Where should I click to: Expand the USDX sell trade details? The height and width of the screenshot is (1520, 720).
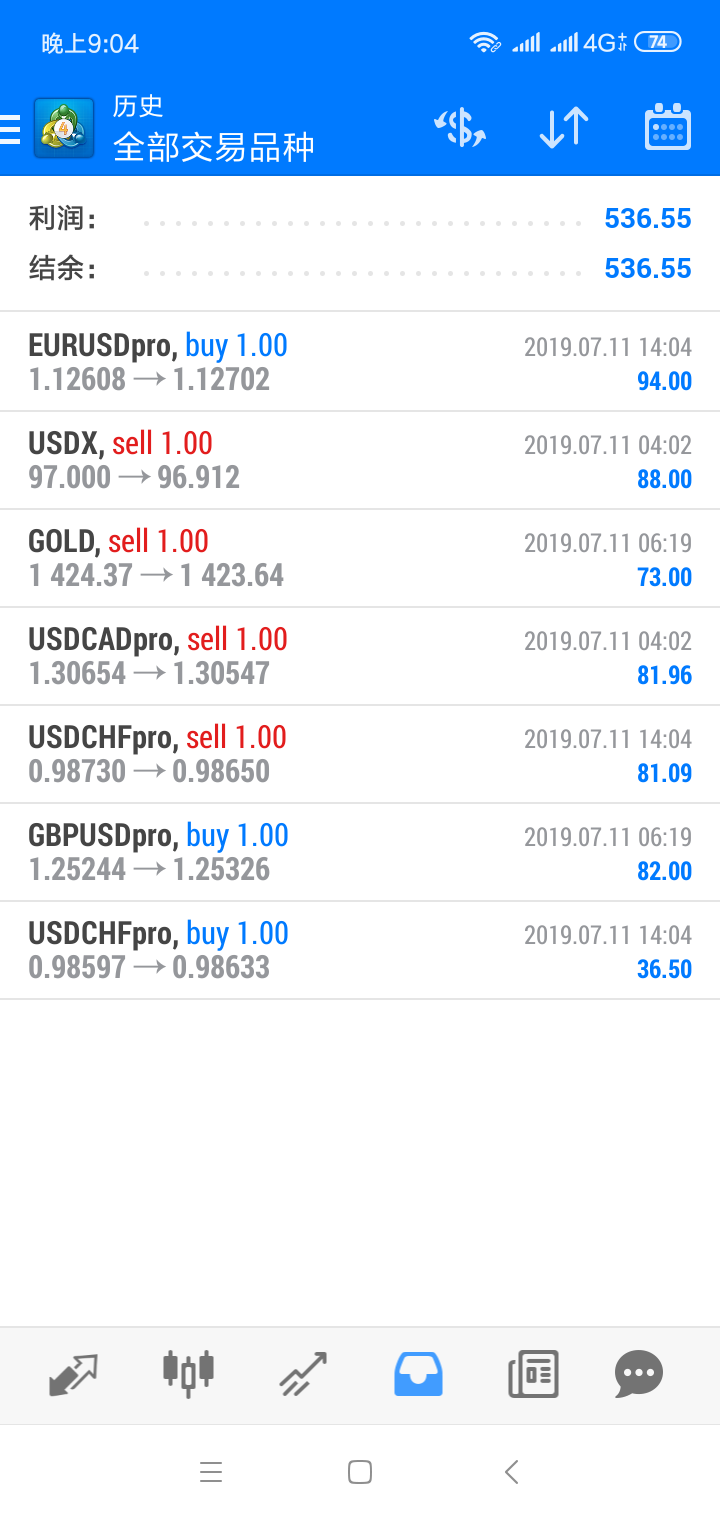pos(360,460)
